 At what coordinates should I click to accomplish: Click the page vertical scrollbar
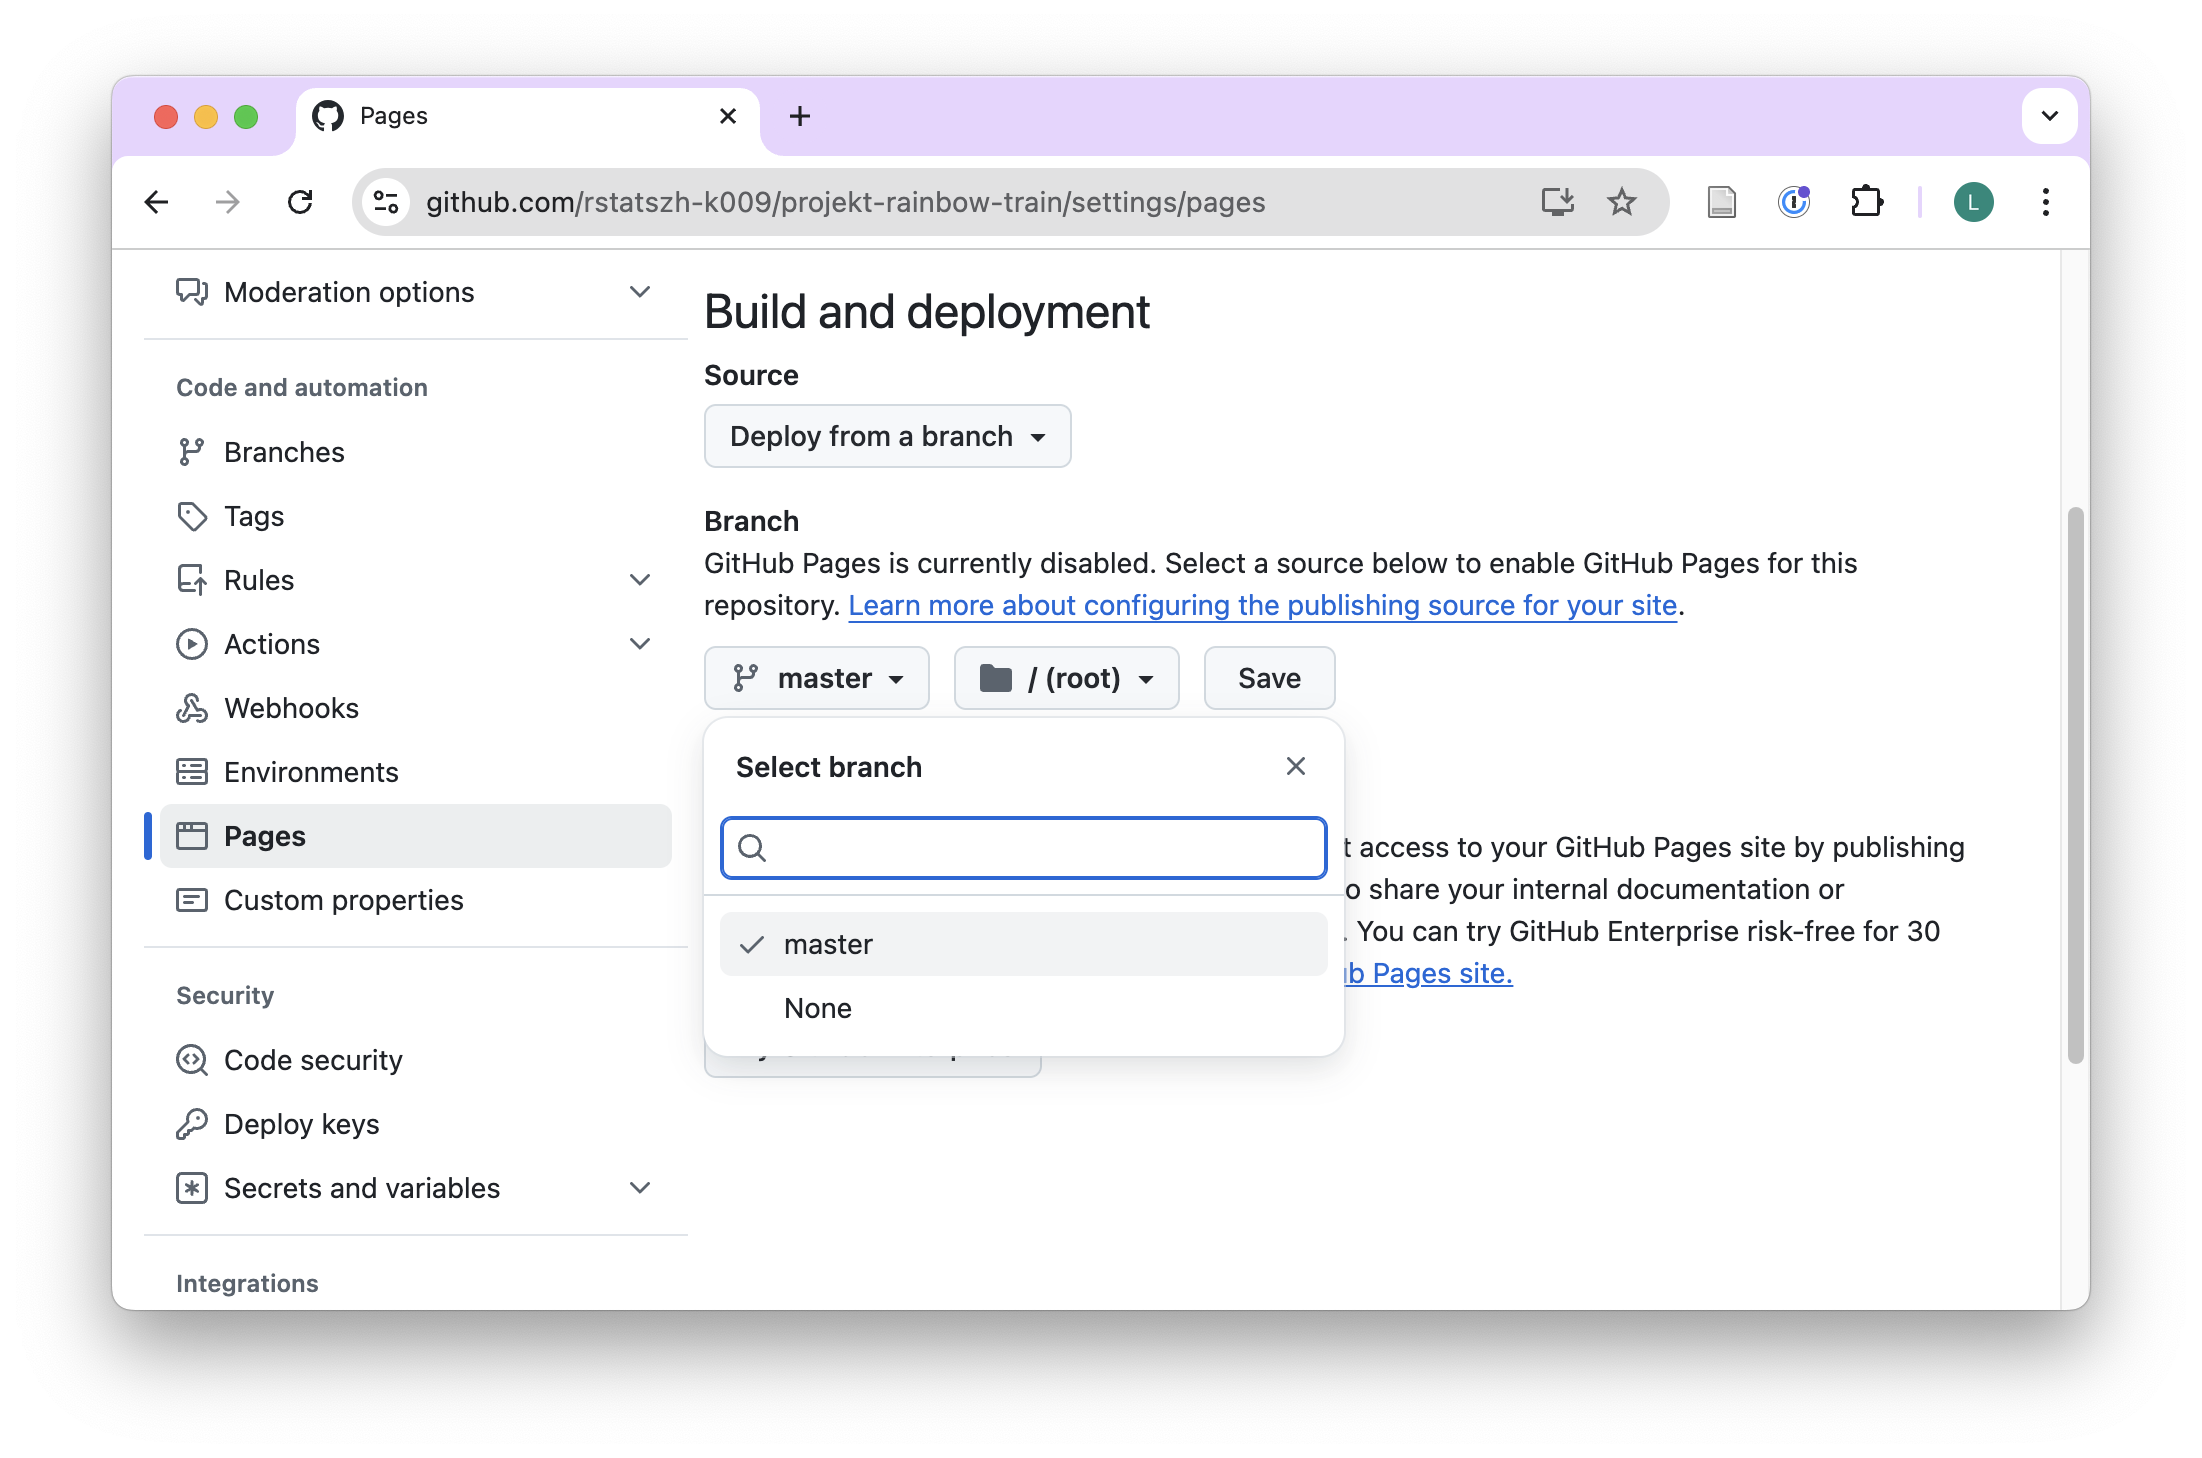[x=2076, y=785]
